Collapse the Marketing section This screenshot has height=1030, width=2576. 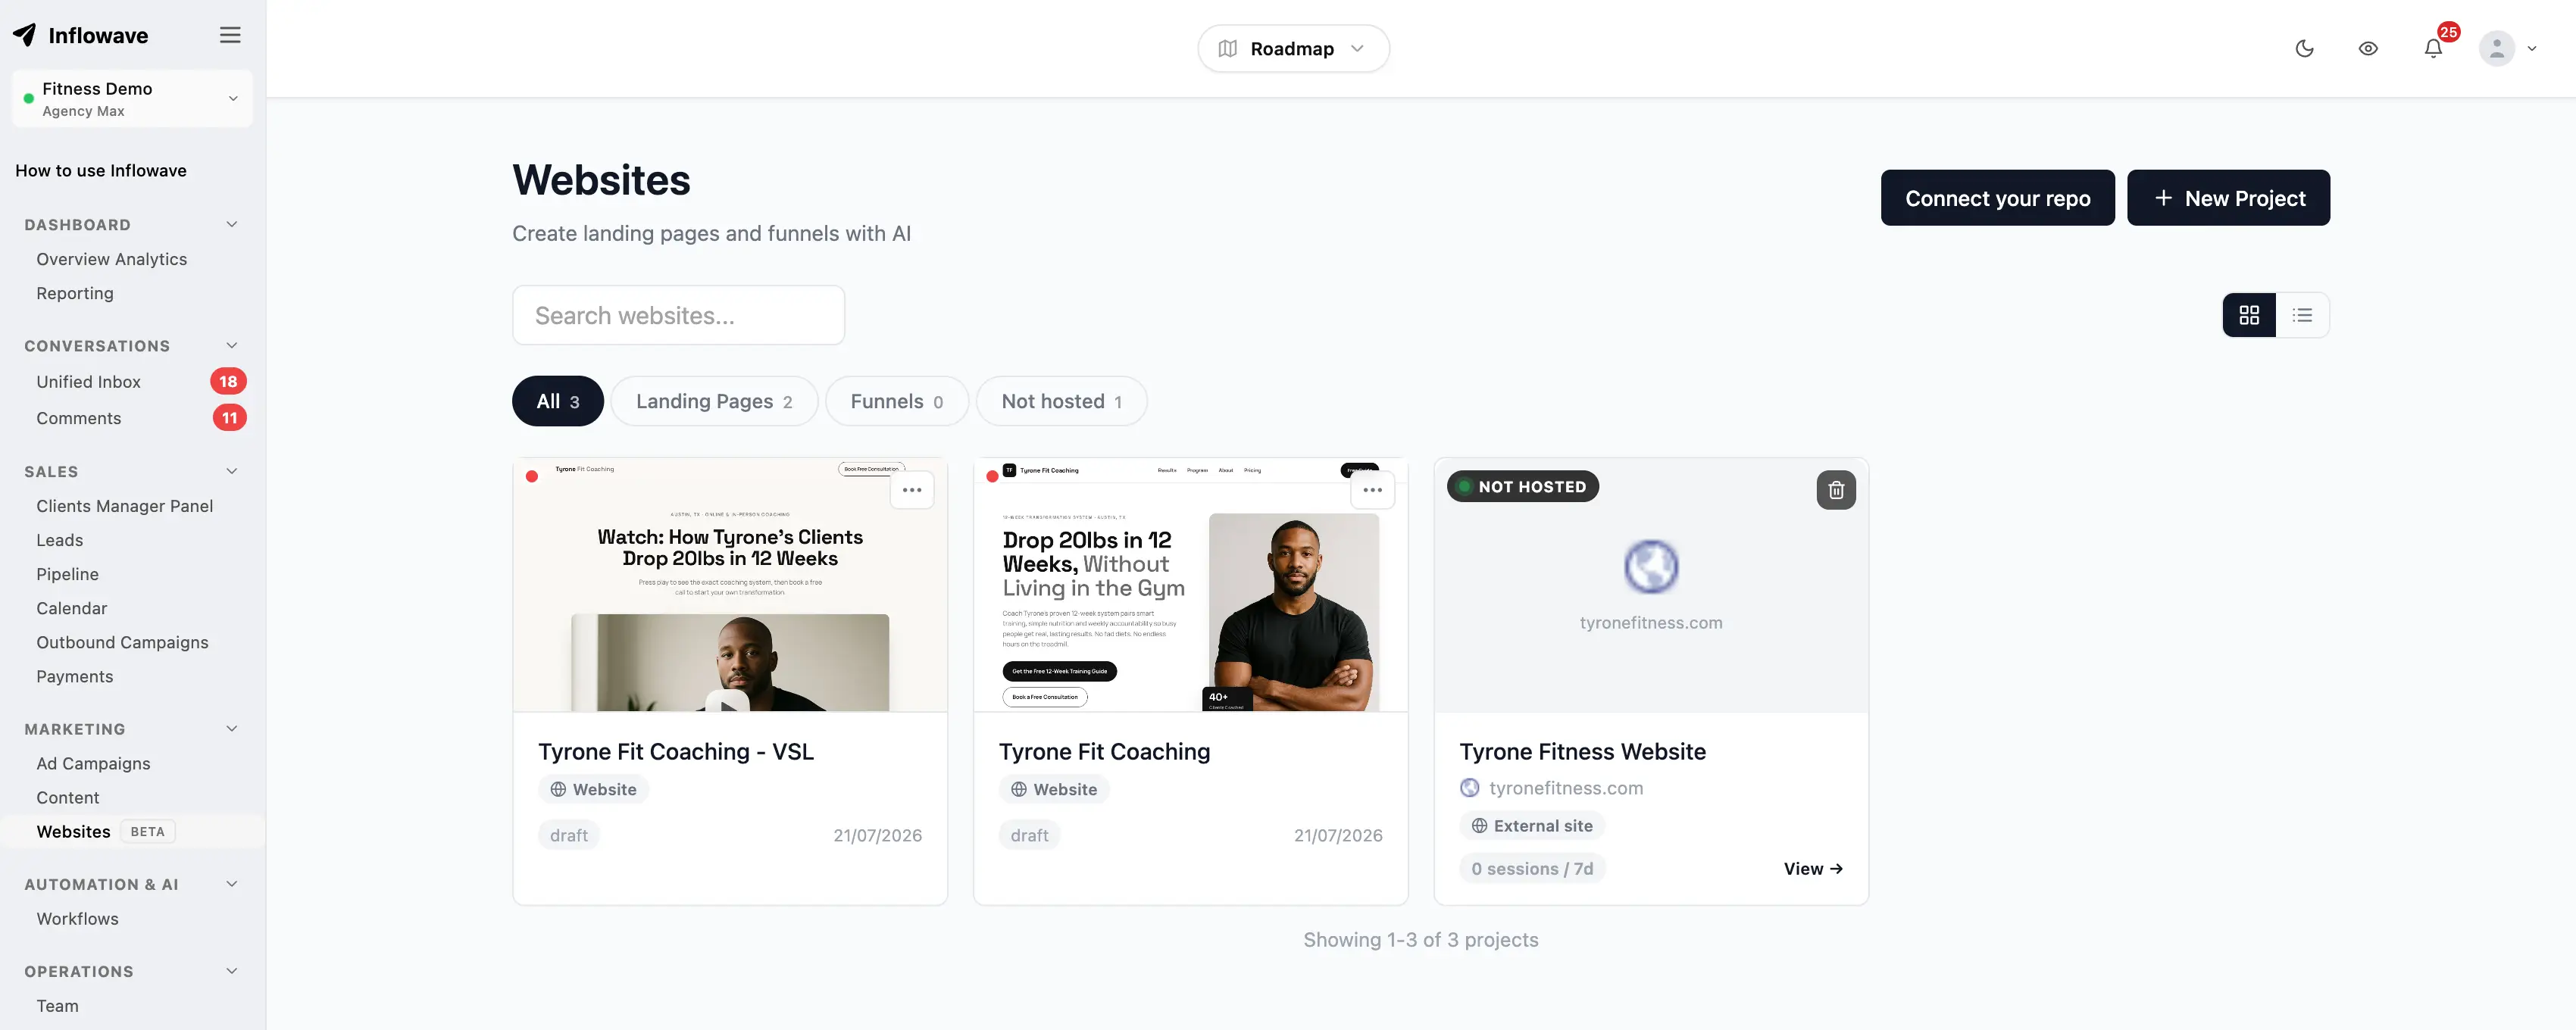pyautogui.click(x=232, y=728)
